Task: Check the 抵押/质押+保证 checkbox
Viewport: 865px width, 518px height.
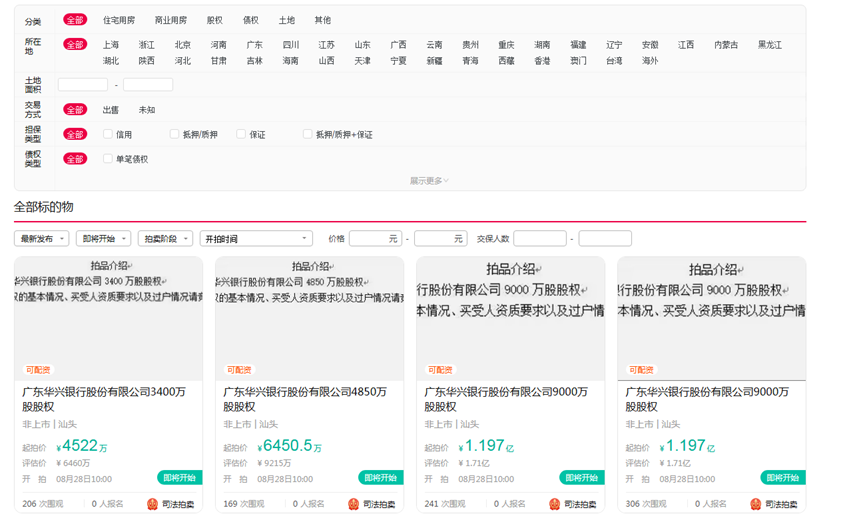Action: (308, 134)
